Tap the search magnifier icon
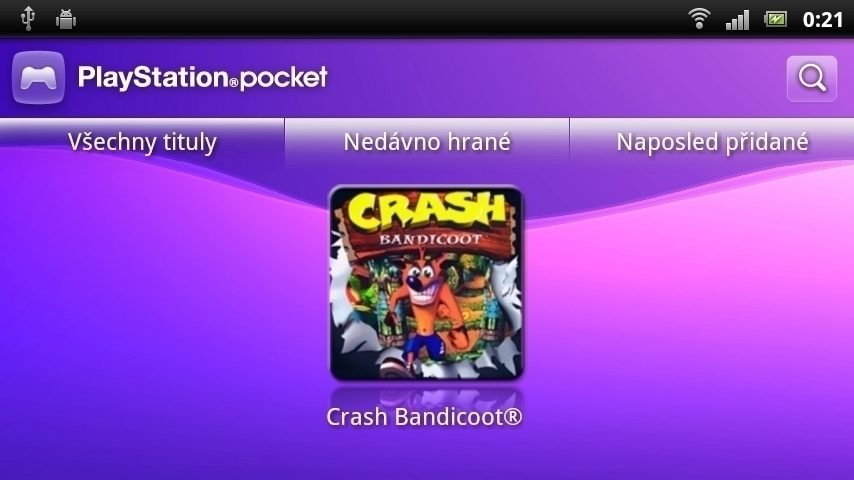Viewport: 854px width, 480px height. click(x=812, y=78)
